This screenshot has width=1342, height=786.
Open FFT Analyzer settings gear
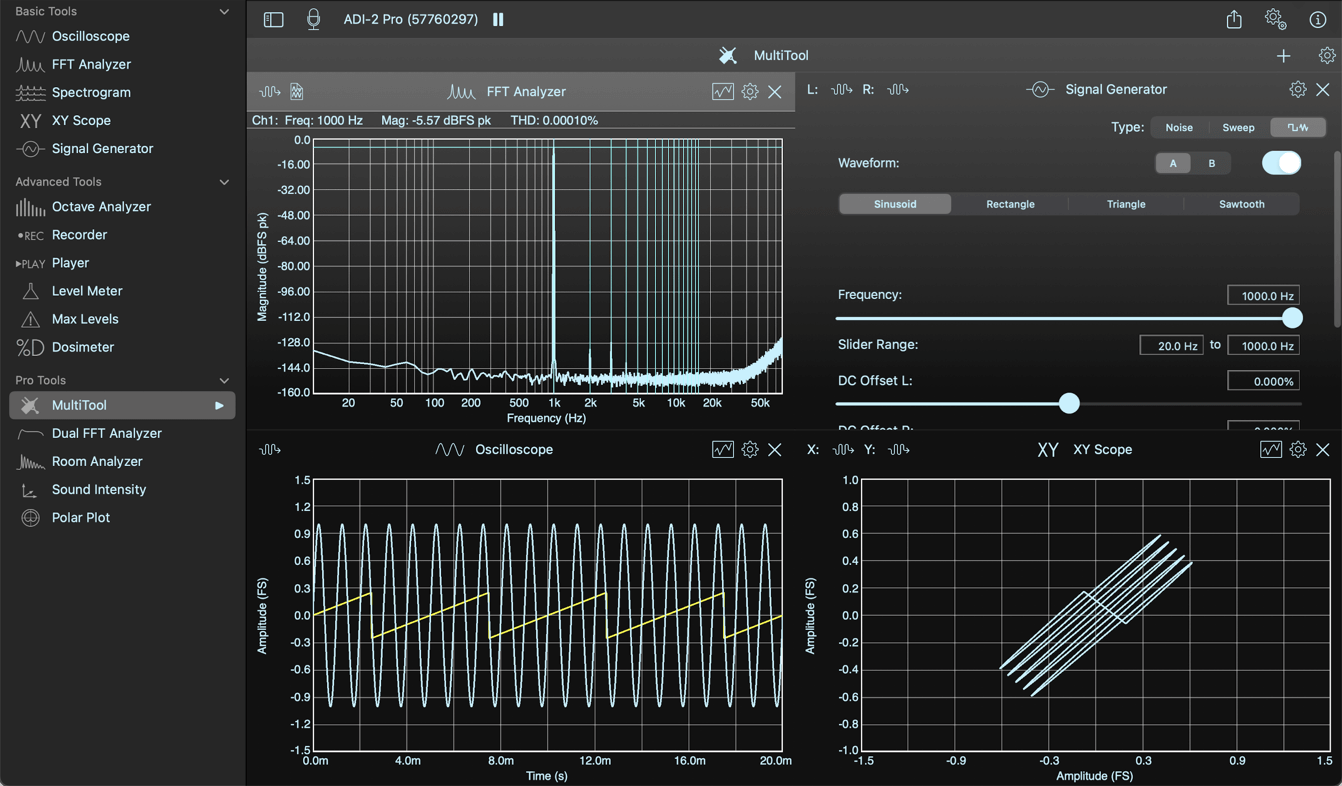click(750, 91)
